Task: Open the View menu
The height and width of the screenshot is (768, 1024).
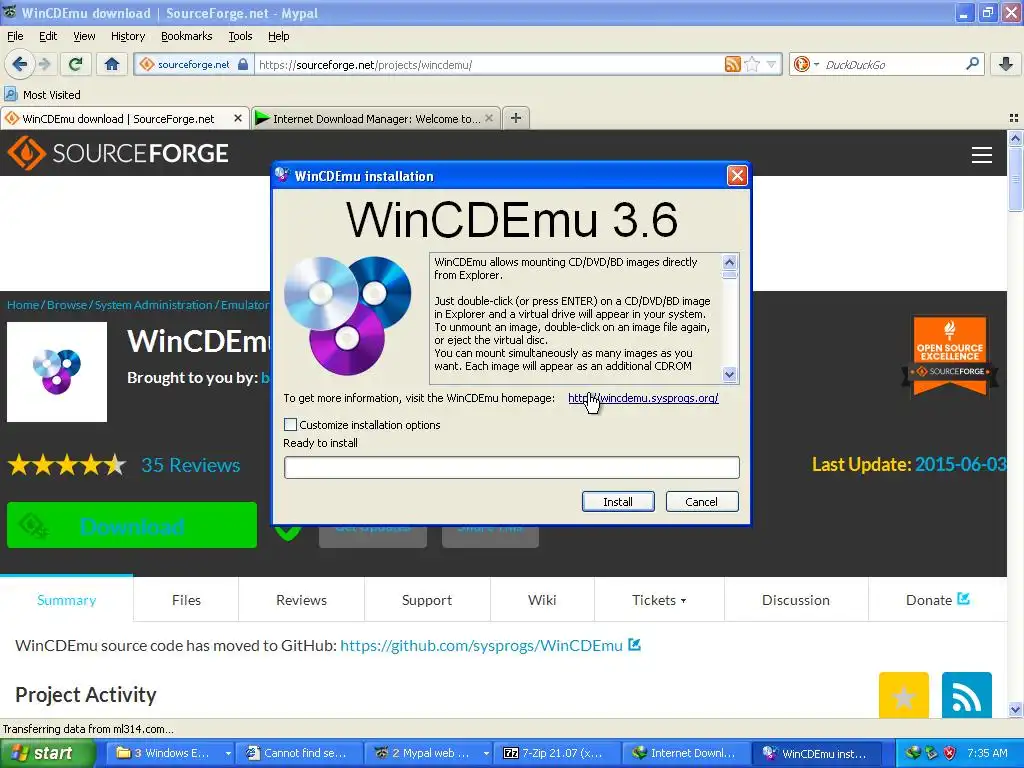Action: (x=84, y=36)
